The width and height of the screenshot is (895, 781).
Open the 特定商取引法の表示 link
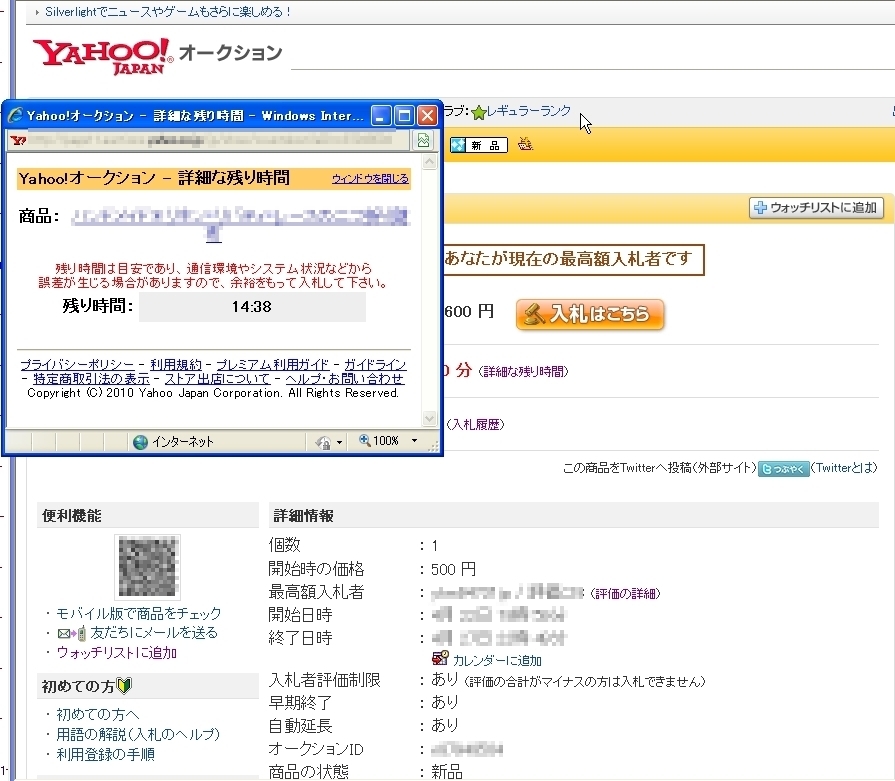pos(91,379)
